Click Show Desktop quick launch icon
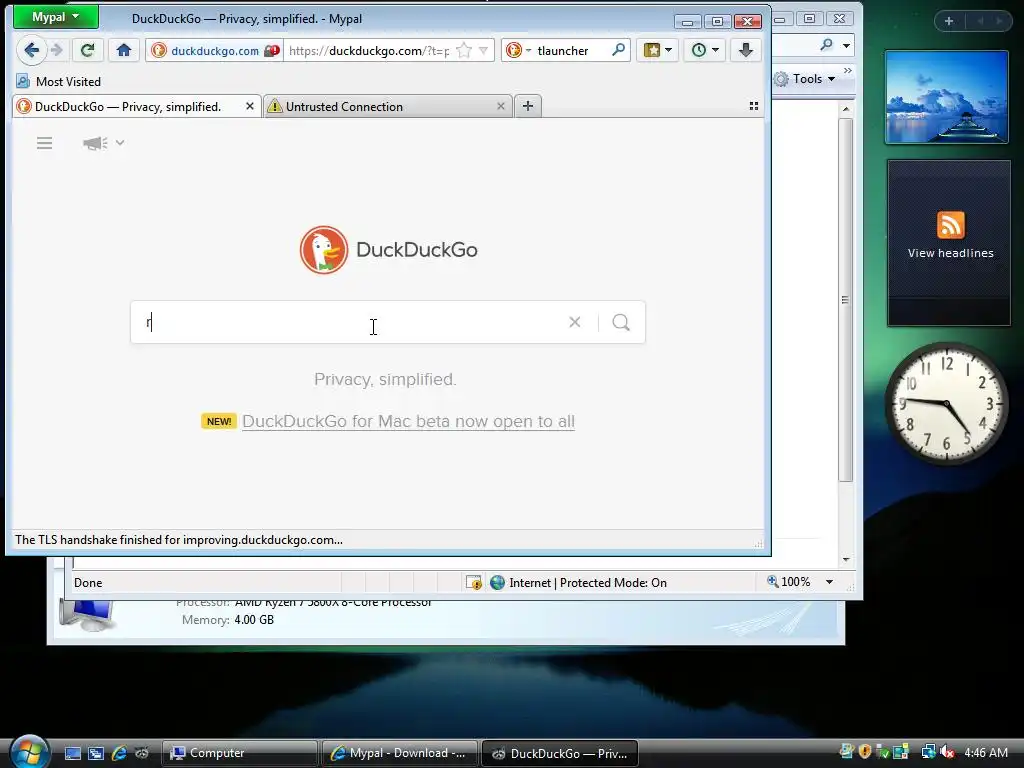 coord(73,753)
